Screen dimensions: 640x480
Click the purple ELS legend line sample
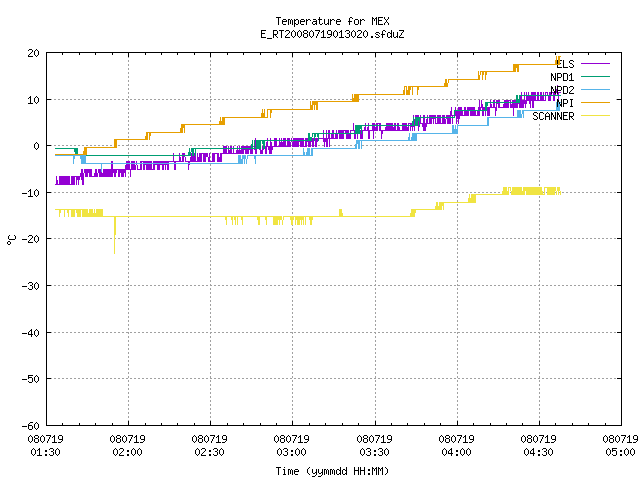pyautogui.click(x=596, y=64)
